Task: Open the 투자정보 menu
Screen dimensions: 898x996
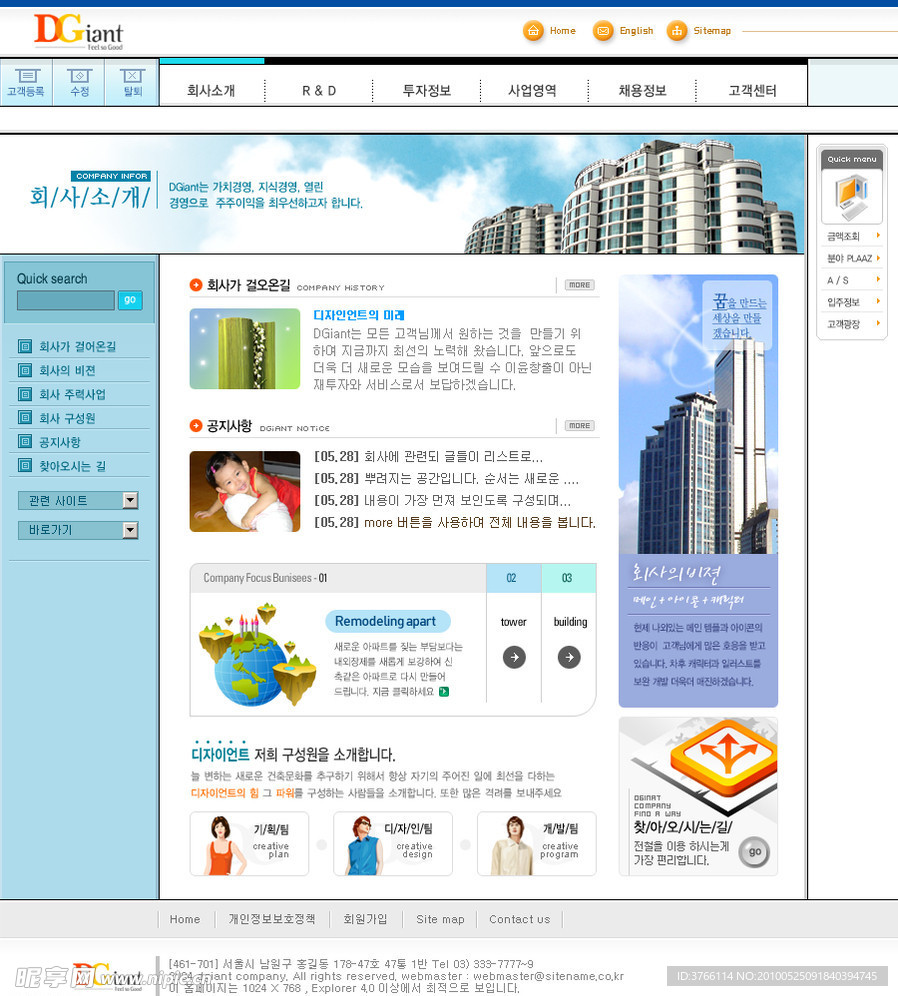Action: (x=427, y=91)
